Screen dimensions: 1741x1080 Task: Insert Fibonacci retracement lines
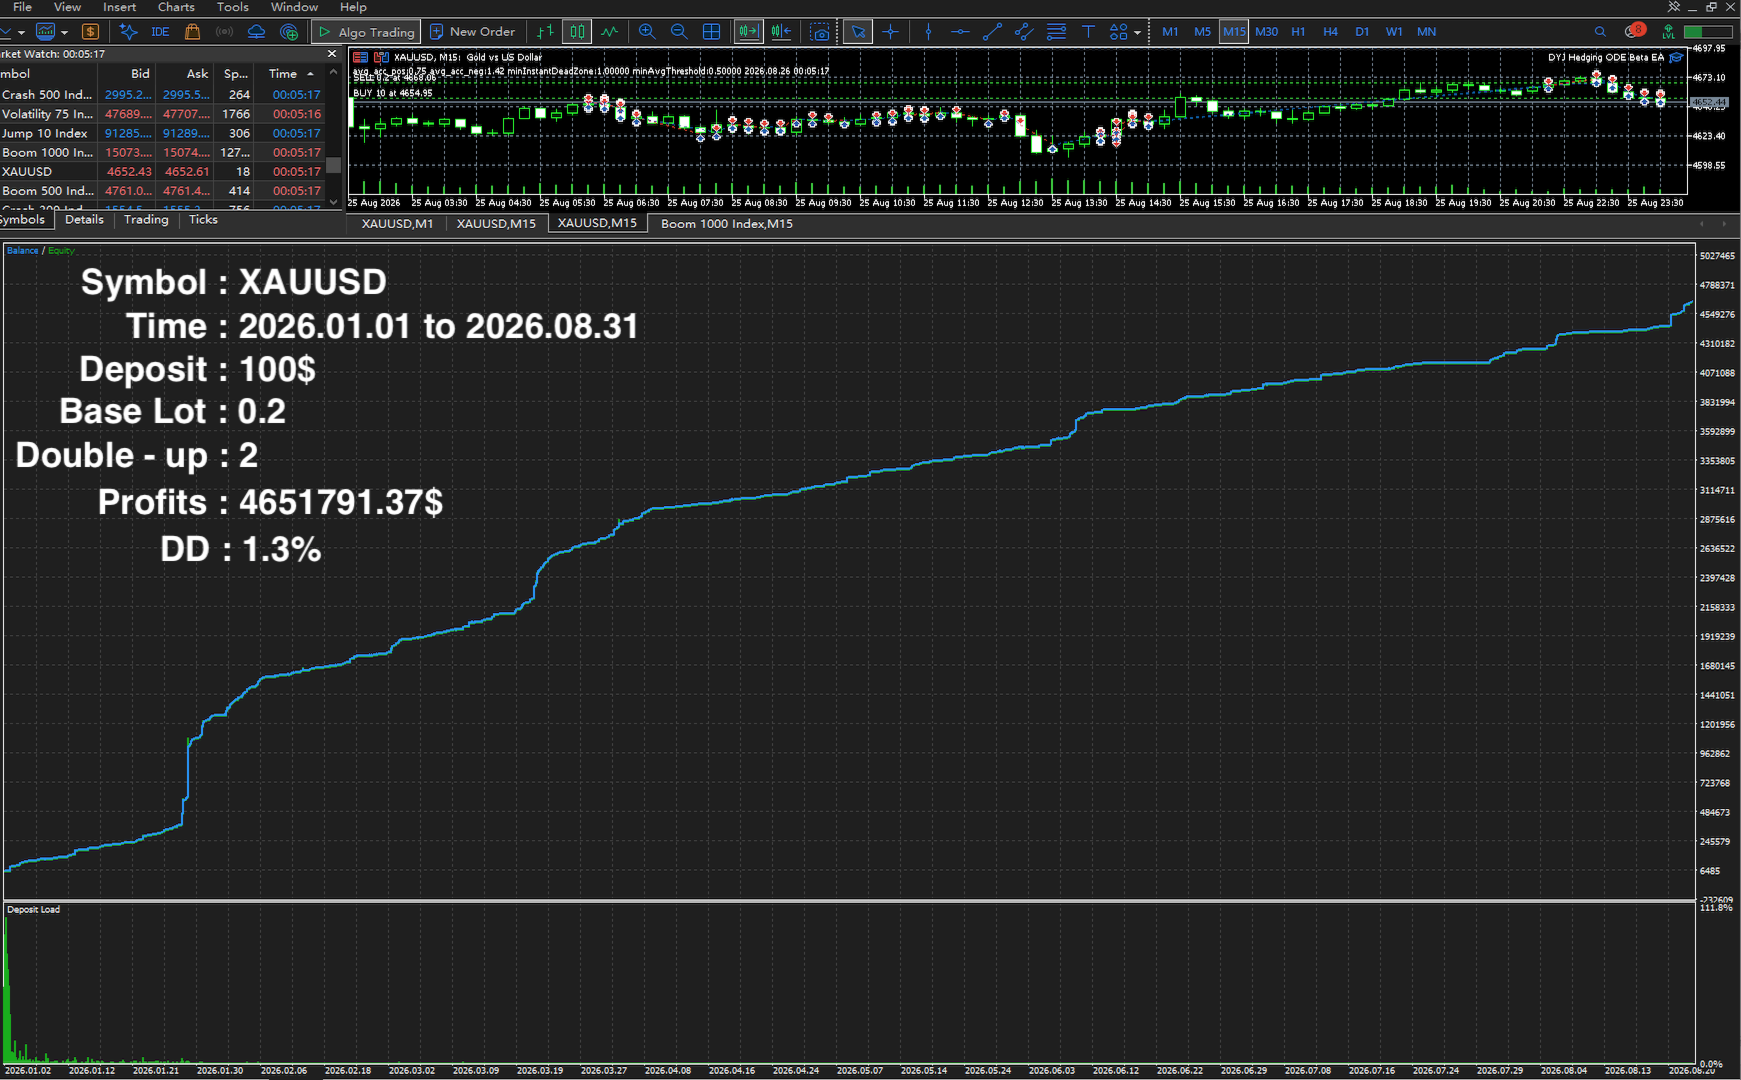click(1056, 32)
